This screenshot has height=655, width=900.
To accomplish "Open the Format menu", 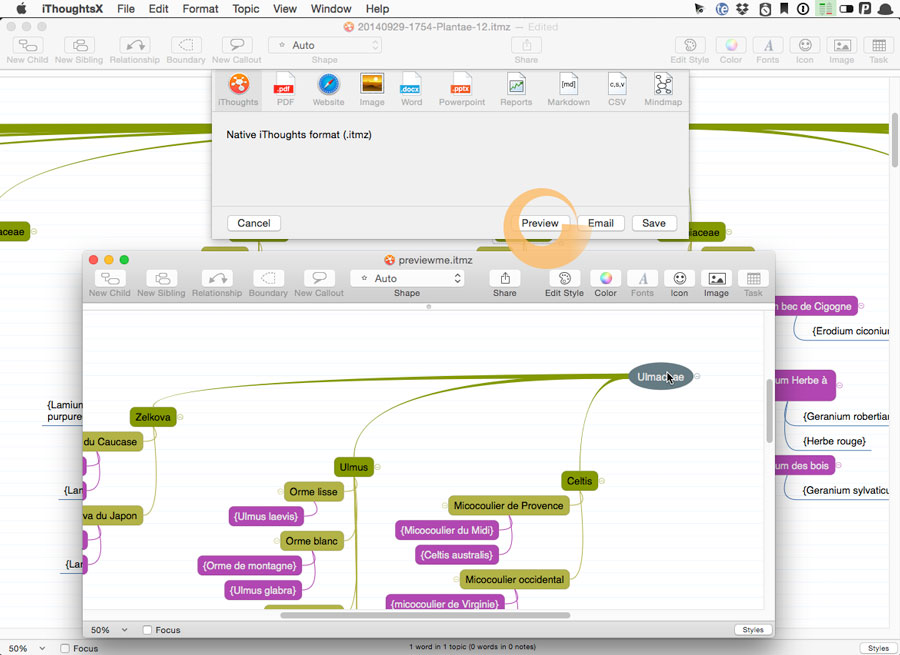I will 200,9.
